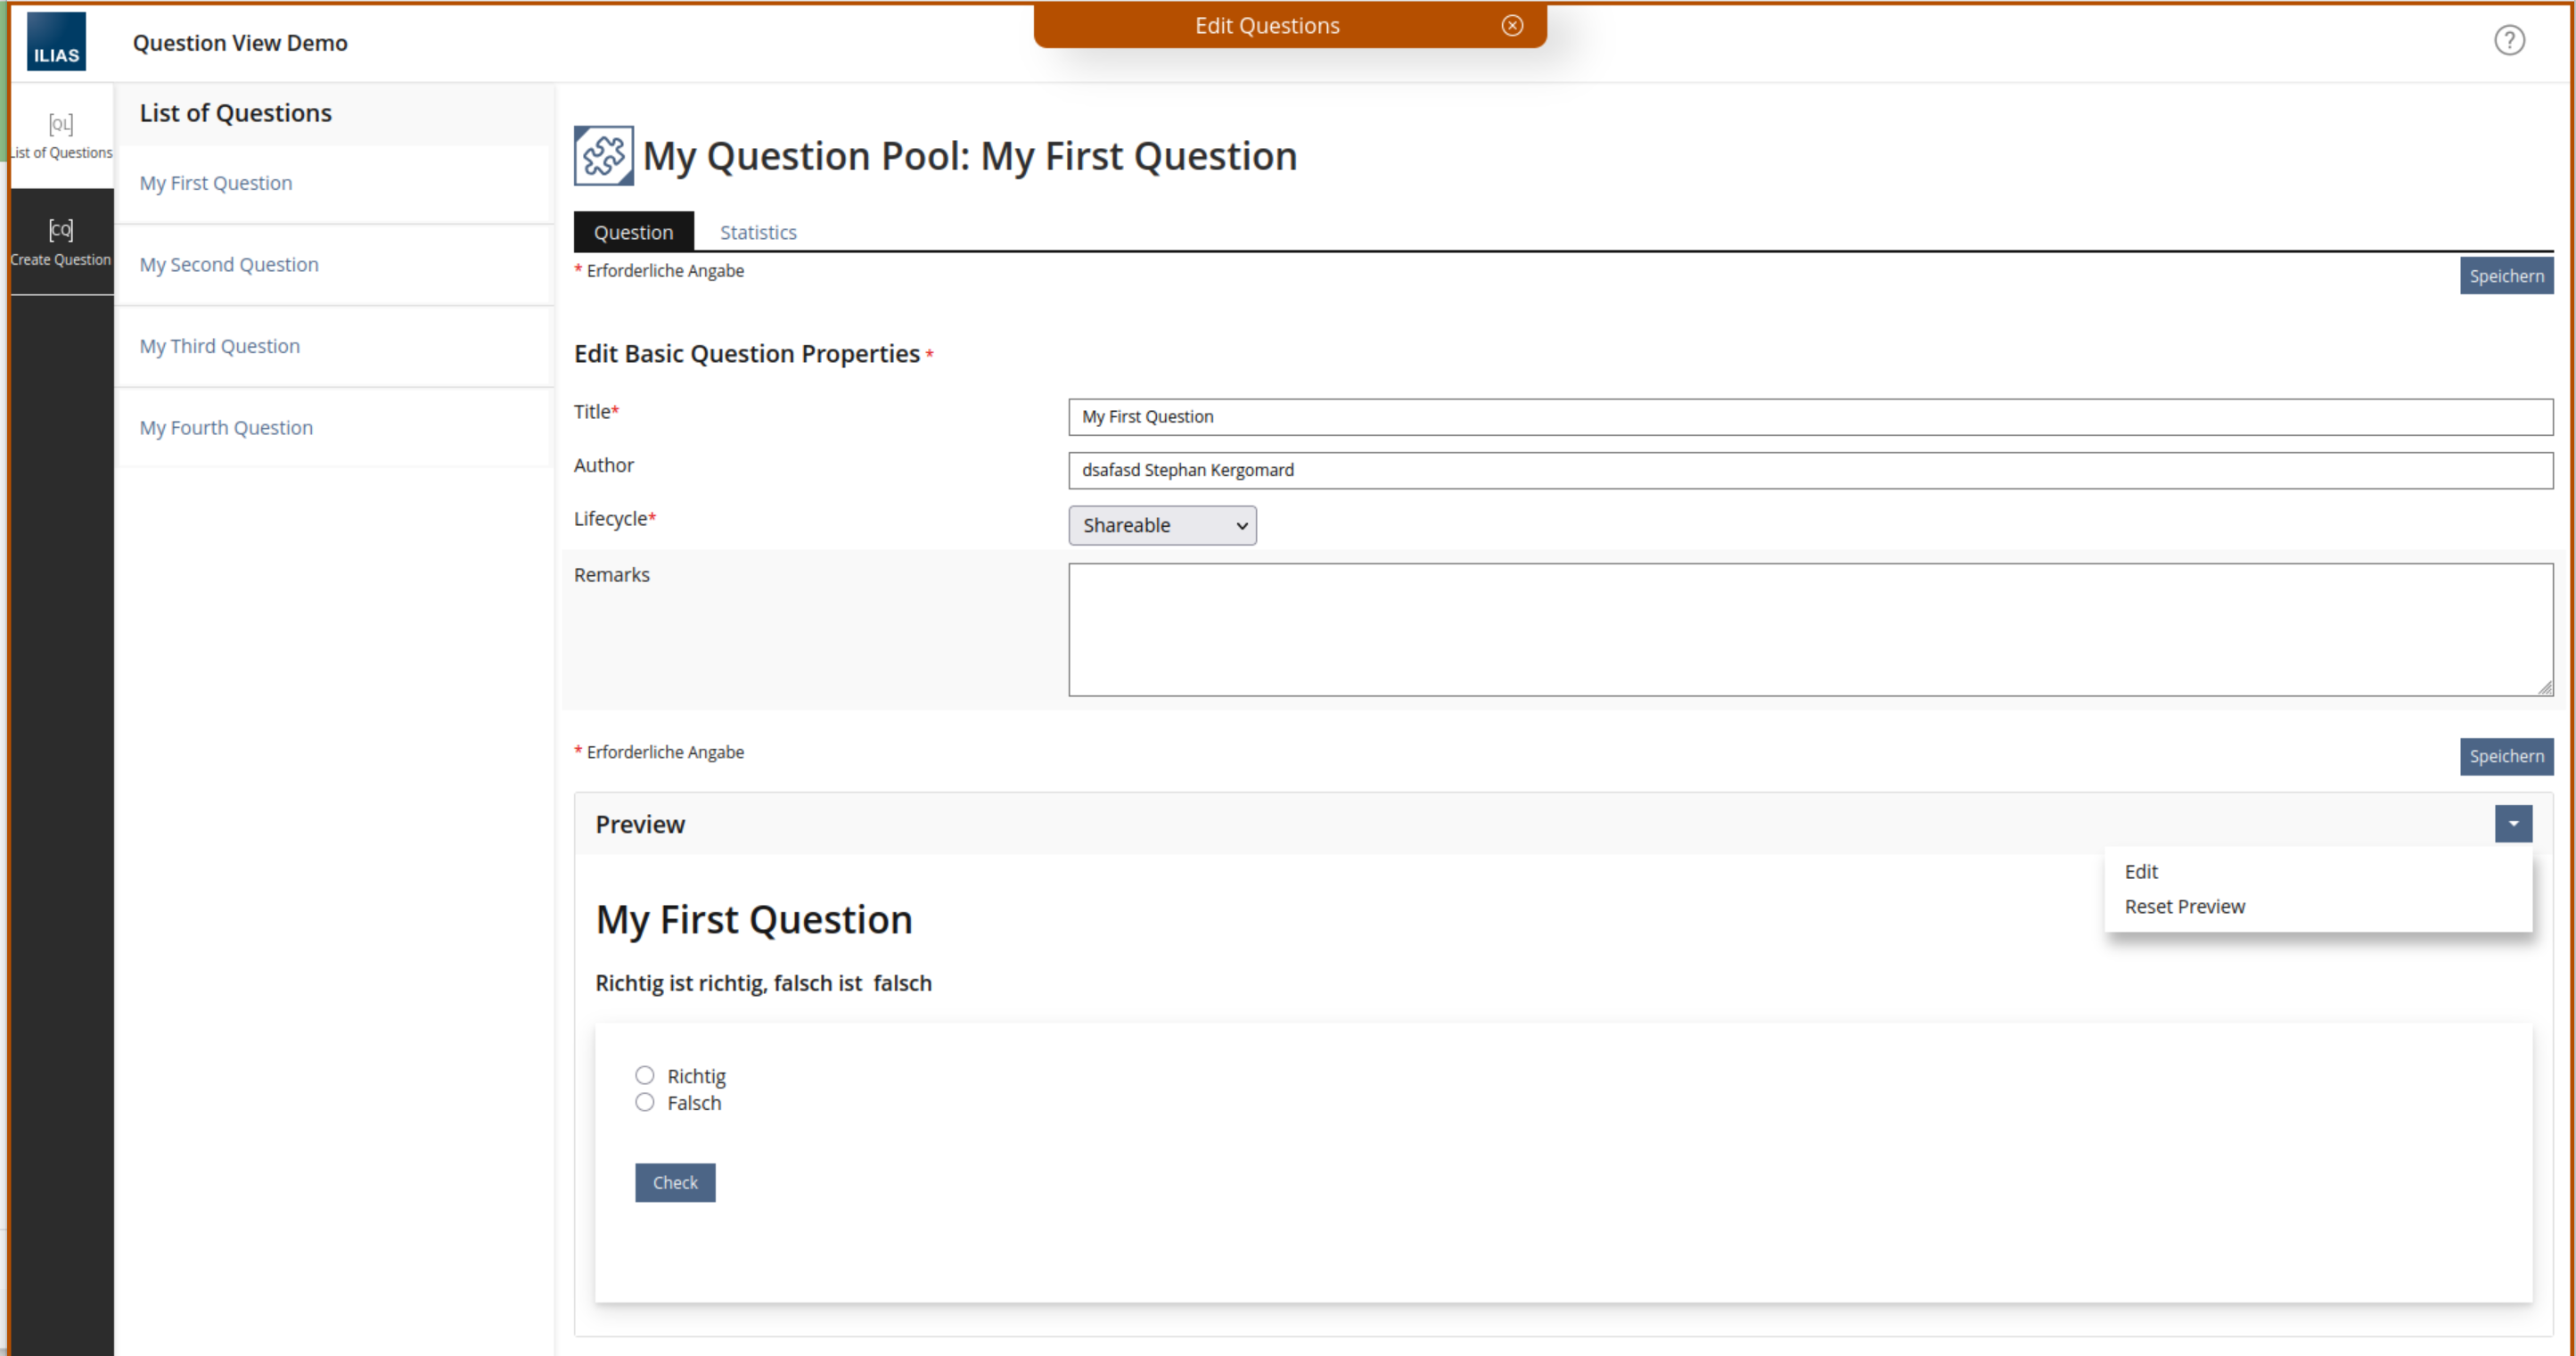Open the List of Questions sidebar icon
The width and height of the screenshot is (2576, 1356).
(61, 135)
